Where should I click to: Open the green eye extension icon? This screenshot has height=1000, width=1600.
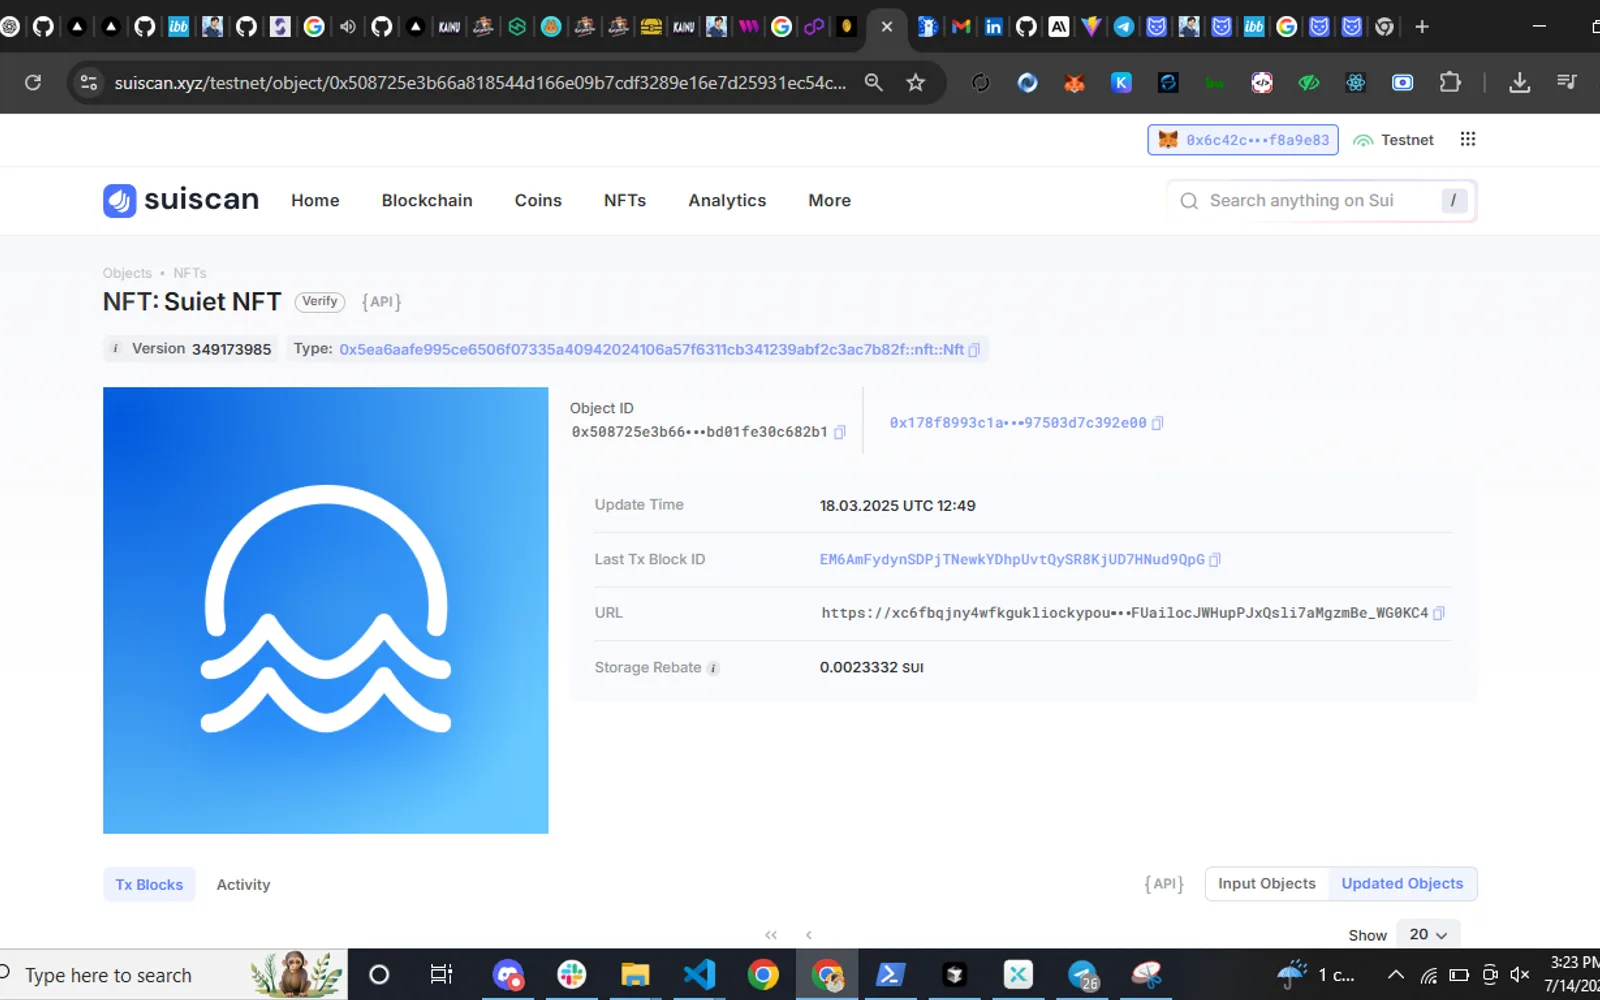pyautogui.click(x=1308, y=83)
